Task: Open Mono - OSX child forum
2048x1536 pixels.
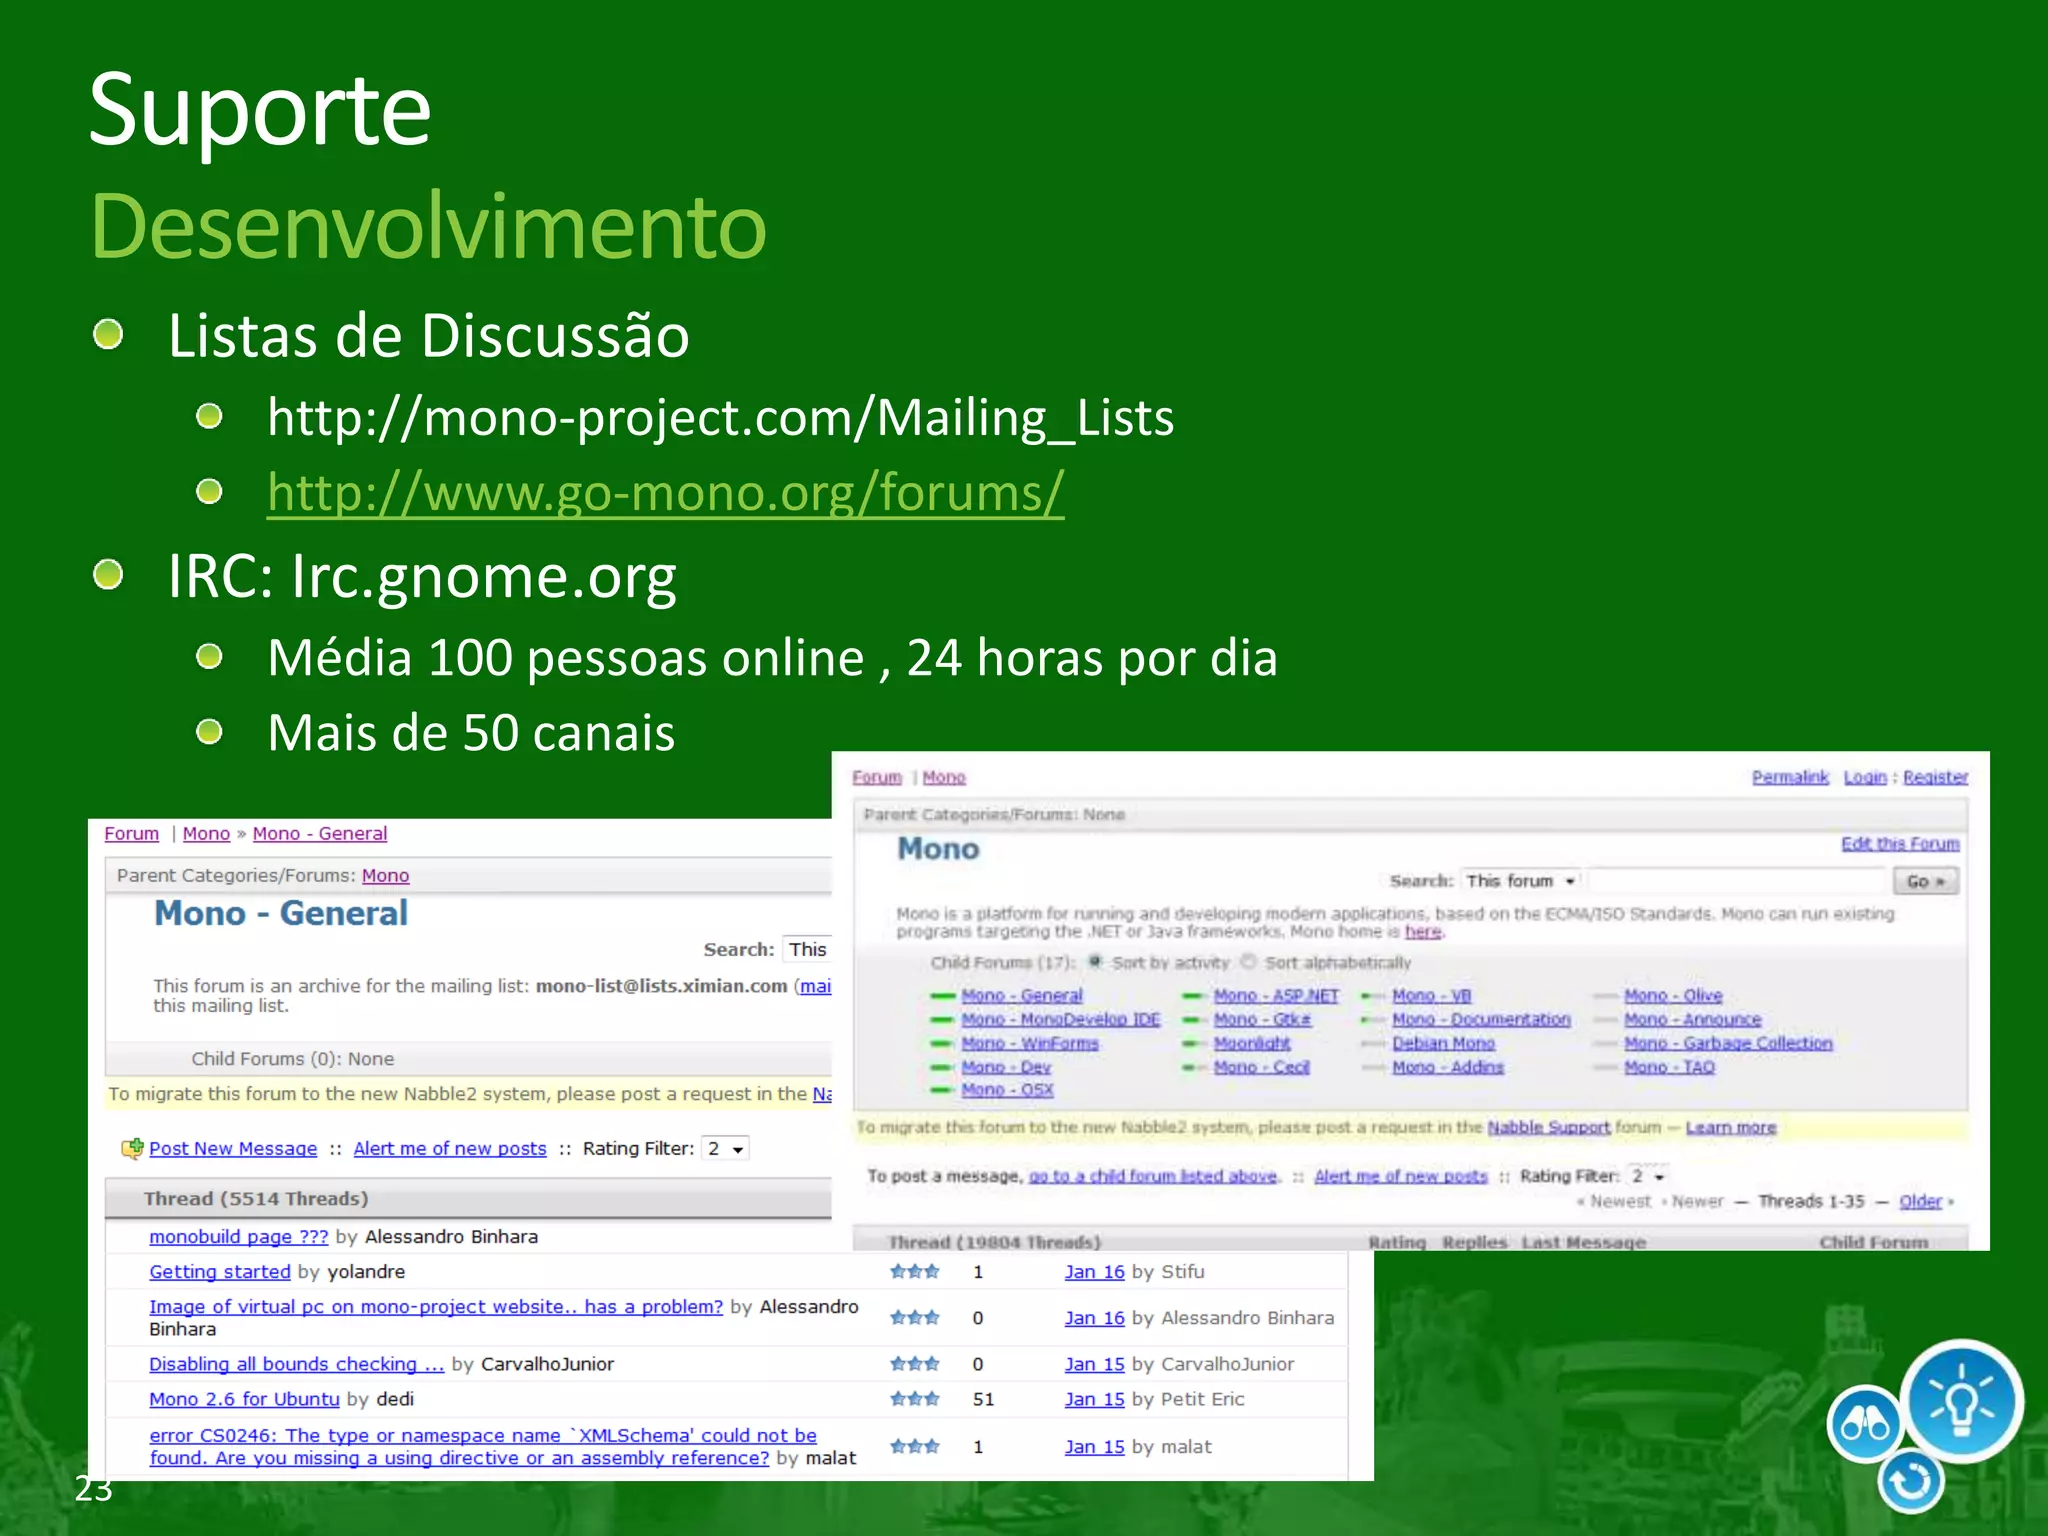Action: (x=1007, y=1090)
